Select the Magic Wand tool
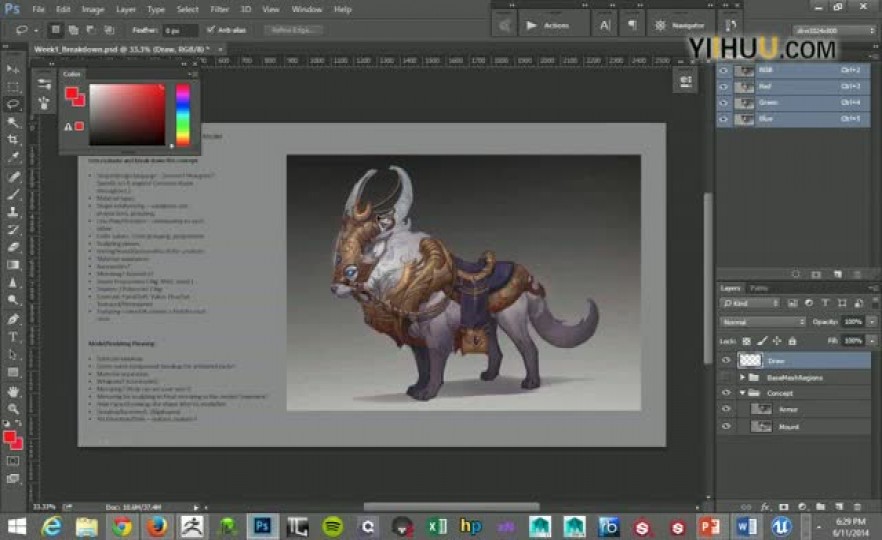The height and width of the screenshot is (540, 882). coord(12,122)
